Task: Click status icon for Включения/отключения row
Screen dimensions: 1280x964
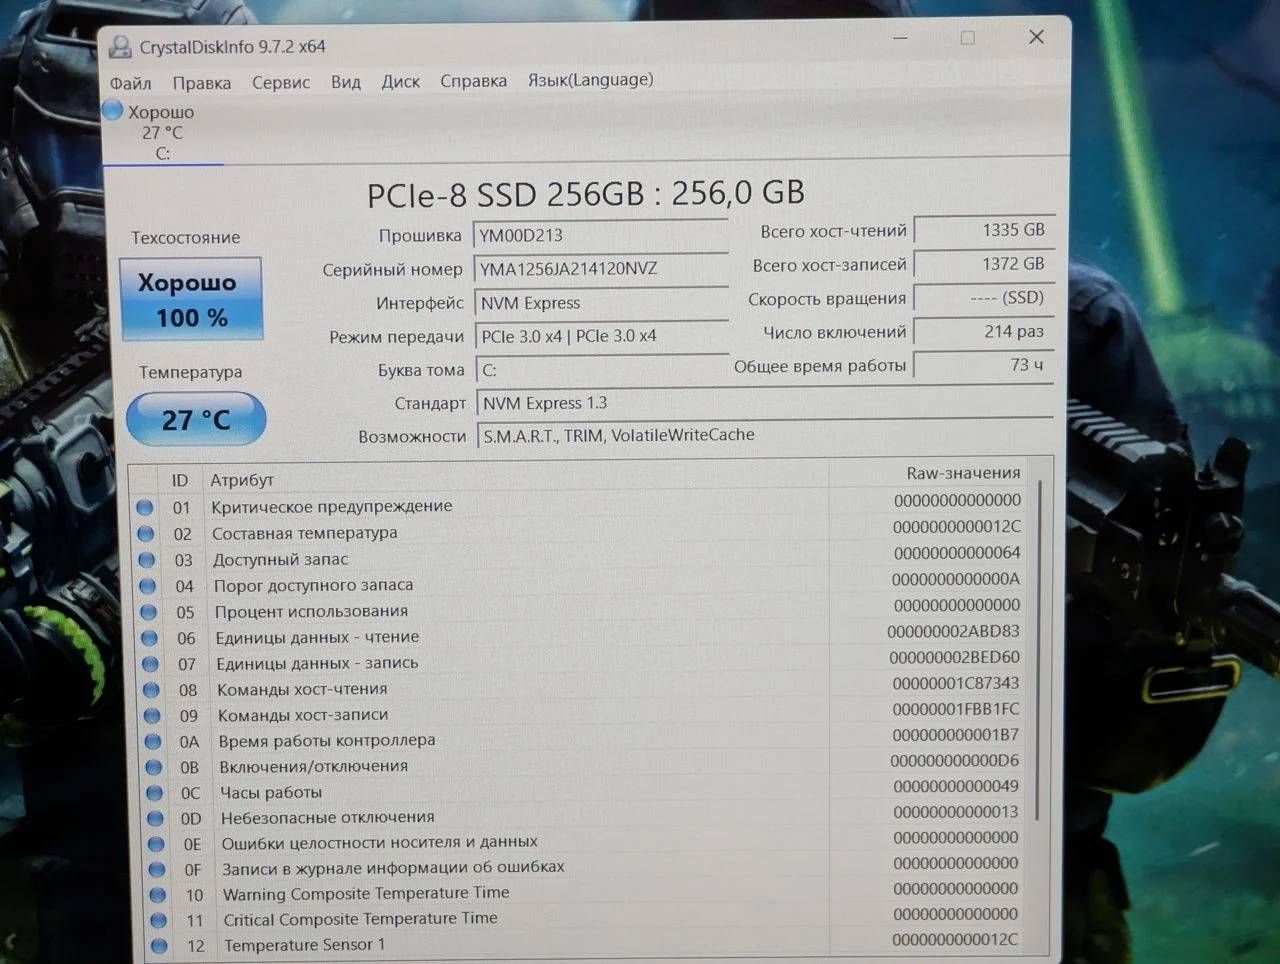Action: tap(154, 768)
